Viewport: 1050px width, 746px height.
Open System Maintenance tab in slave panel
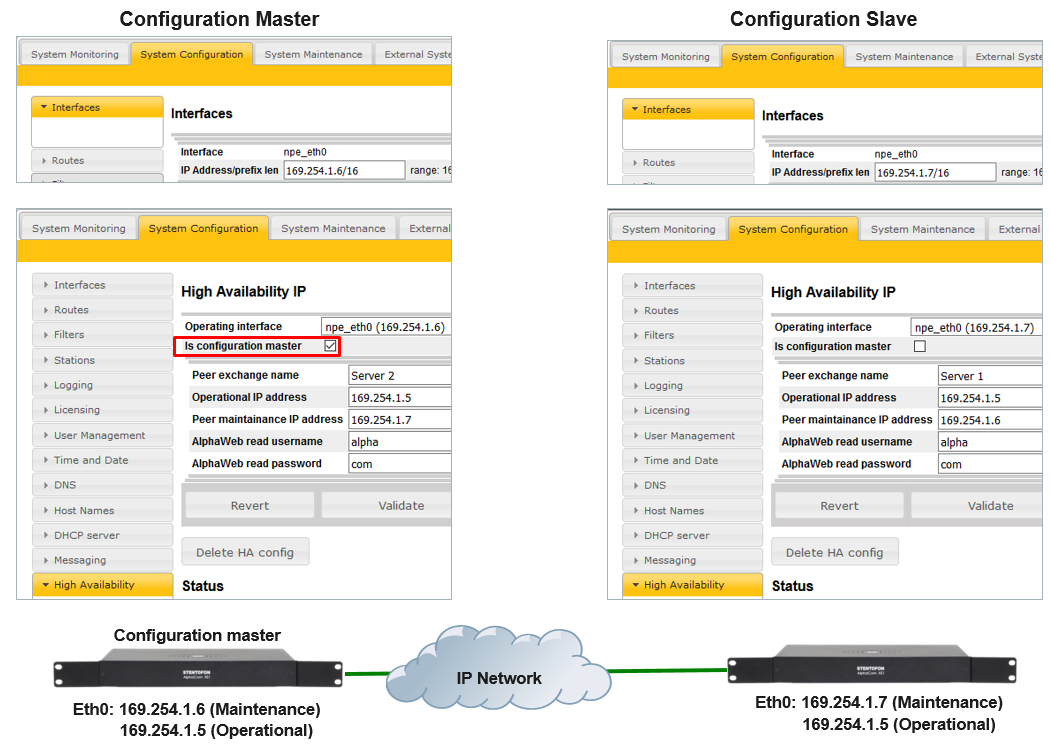[922, 229]
